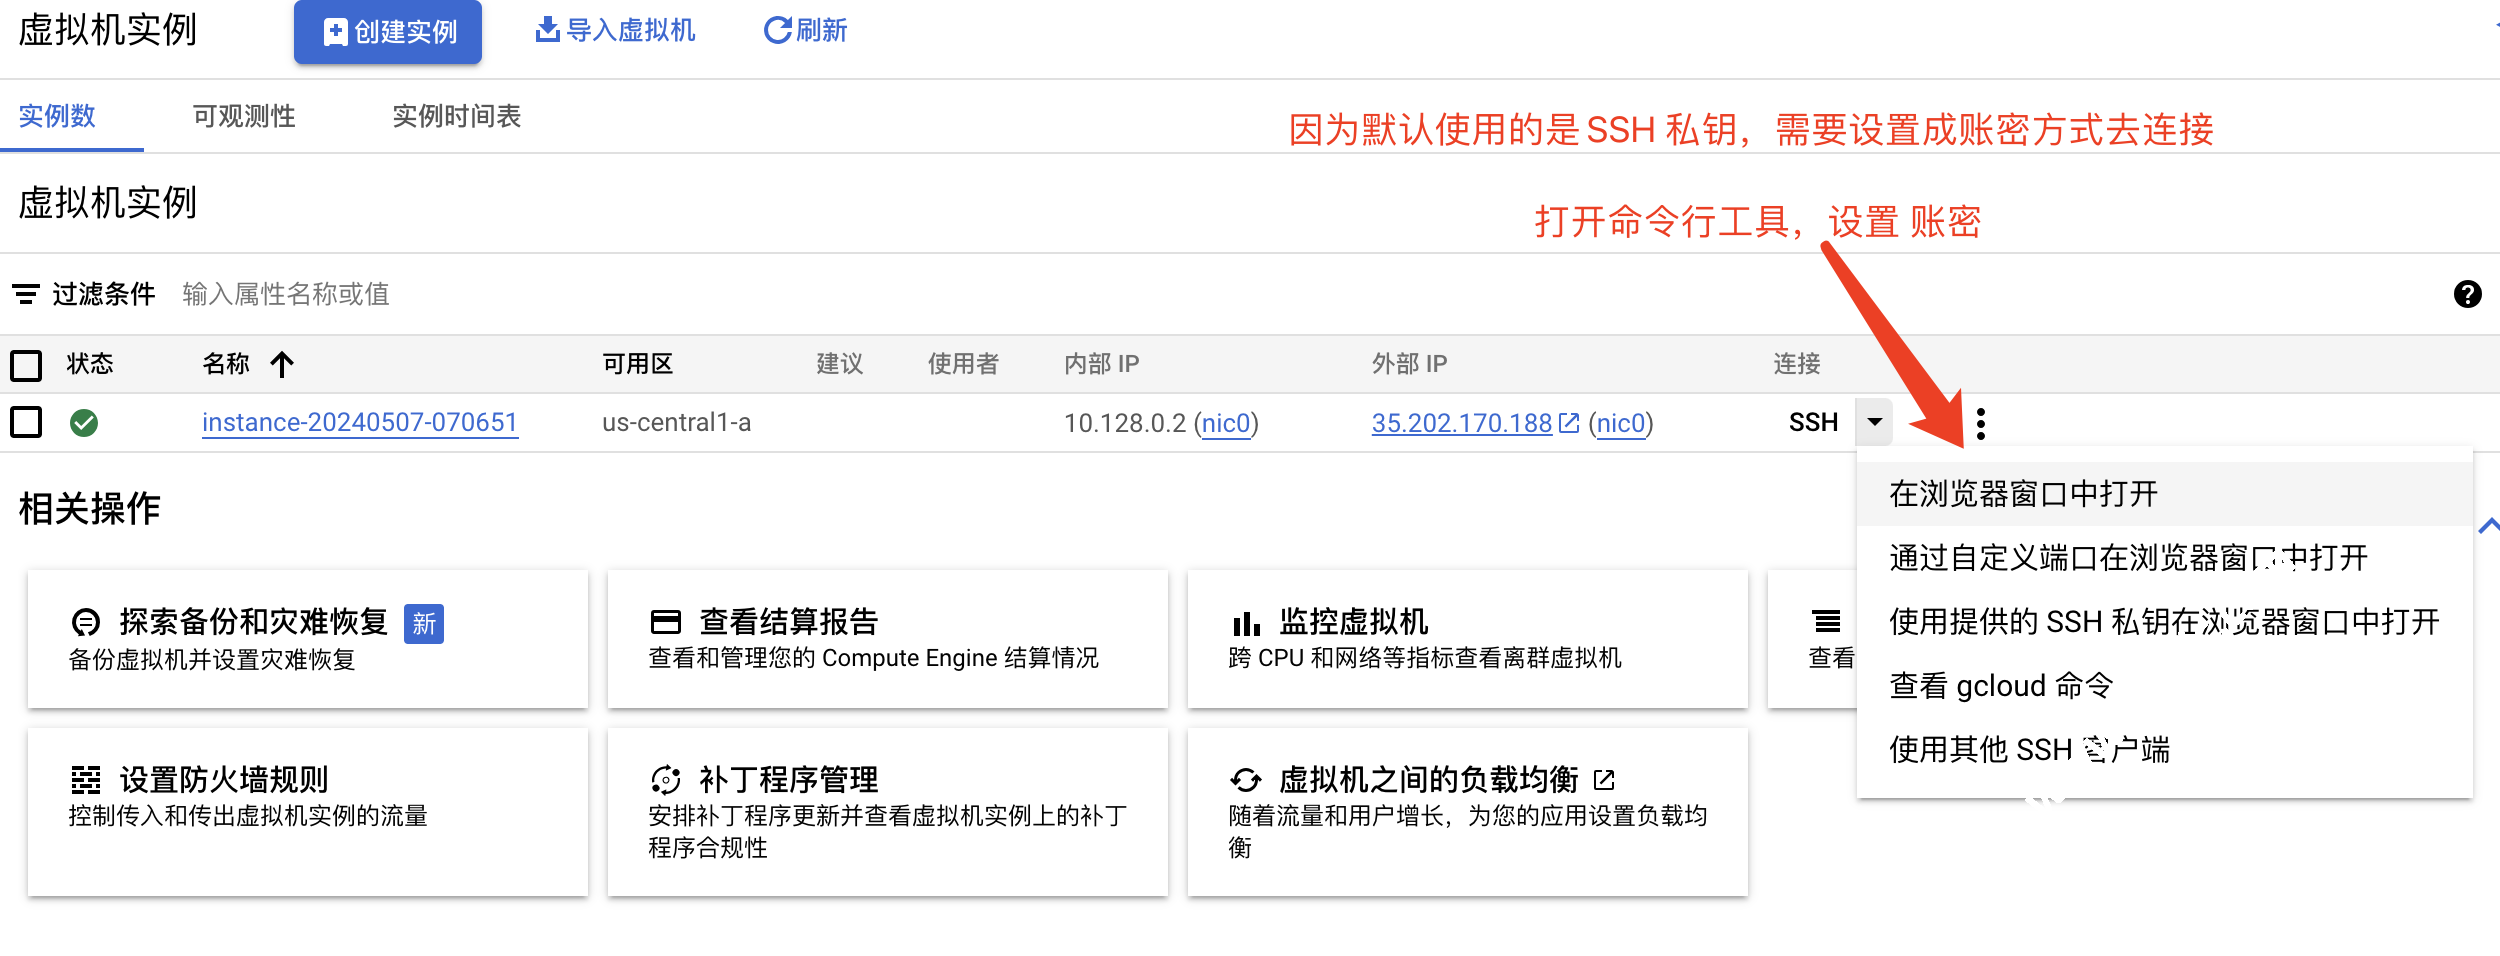Choose 查看 gcloud 命令 menu option
The width and height of the screenshot is (2500, 956).
(x=2000, y=686)
